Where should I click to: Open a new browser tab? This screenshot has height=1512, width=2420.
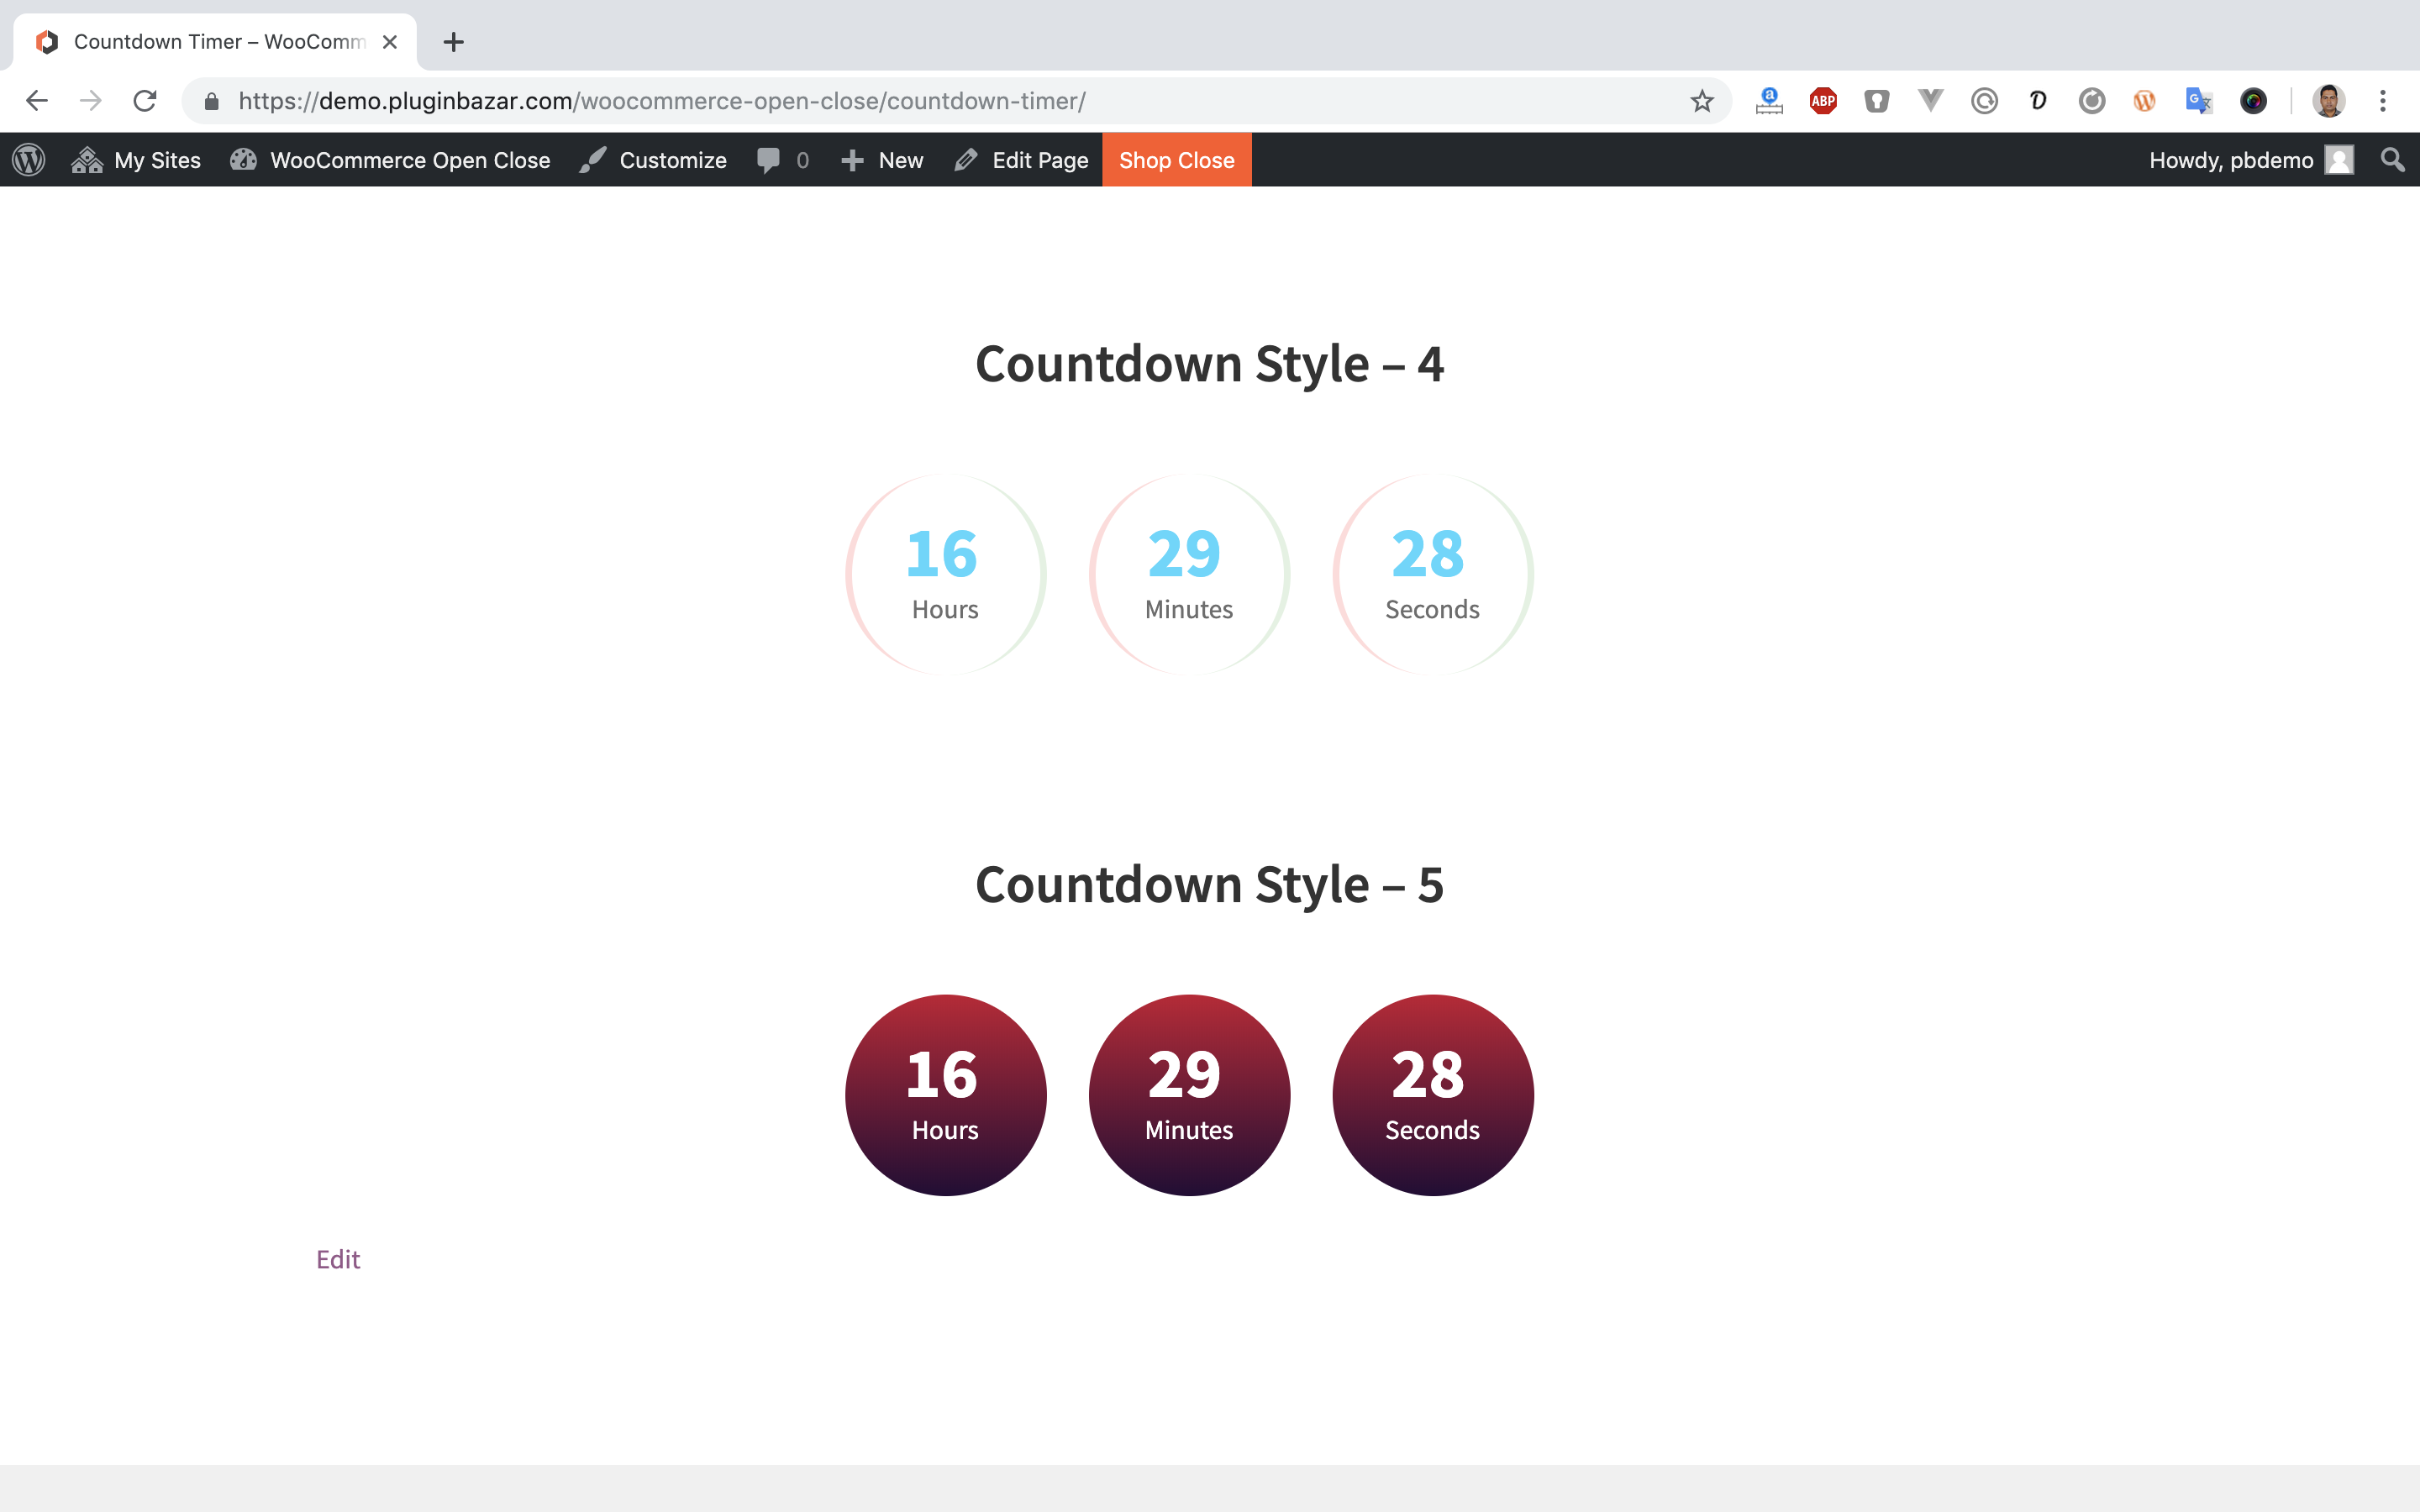pyautogui.click(x=454, y=42)
